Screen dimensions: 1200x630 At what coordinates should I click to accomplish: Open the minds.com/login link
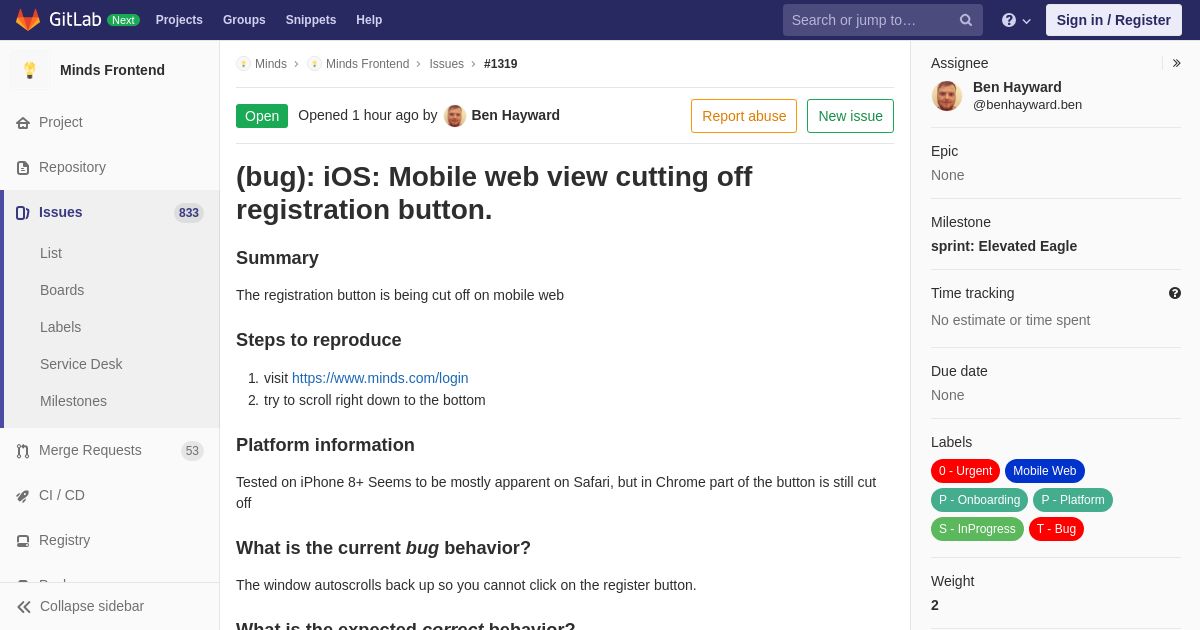[380, 378]
